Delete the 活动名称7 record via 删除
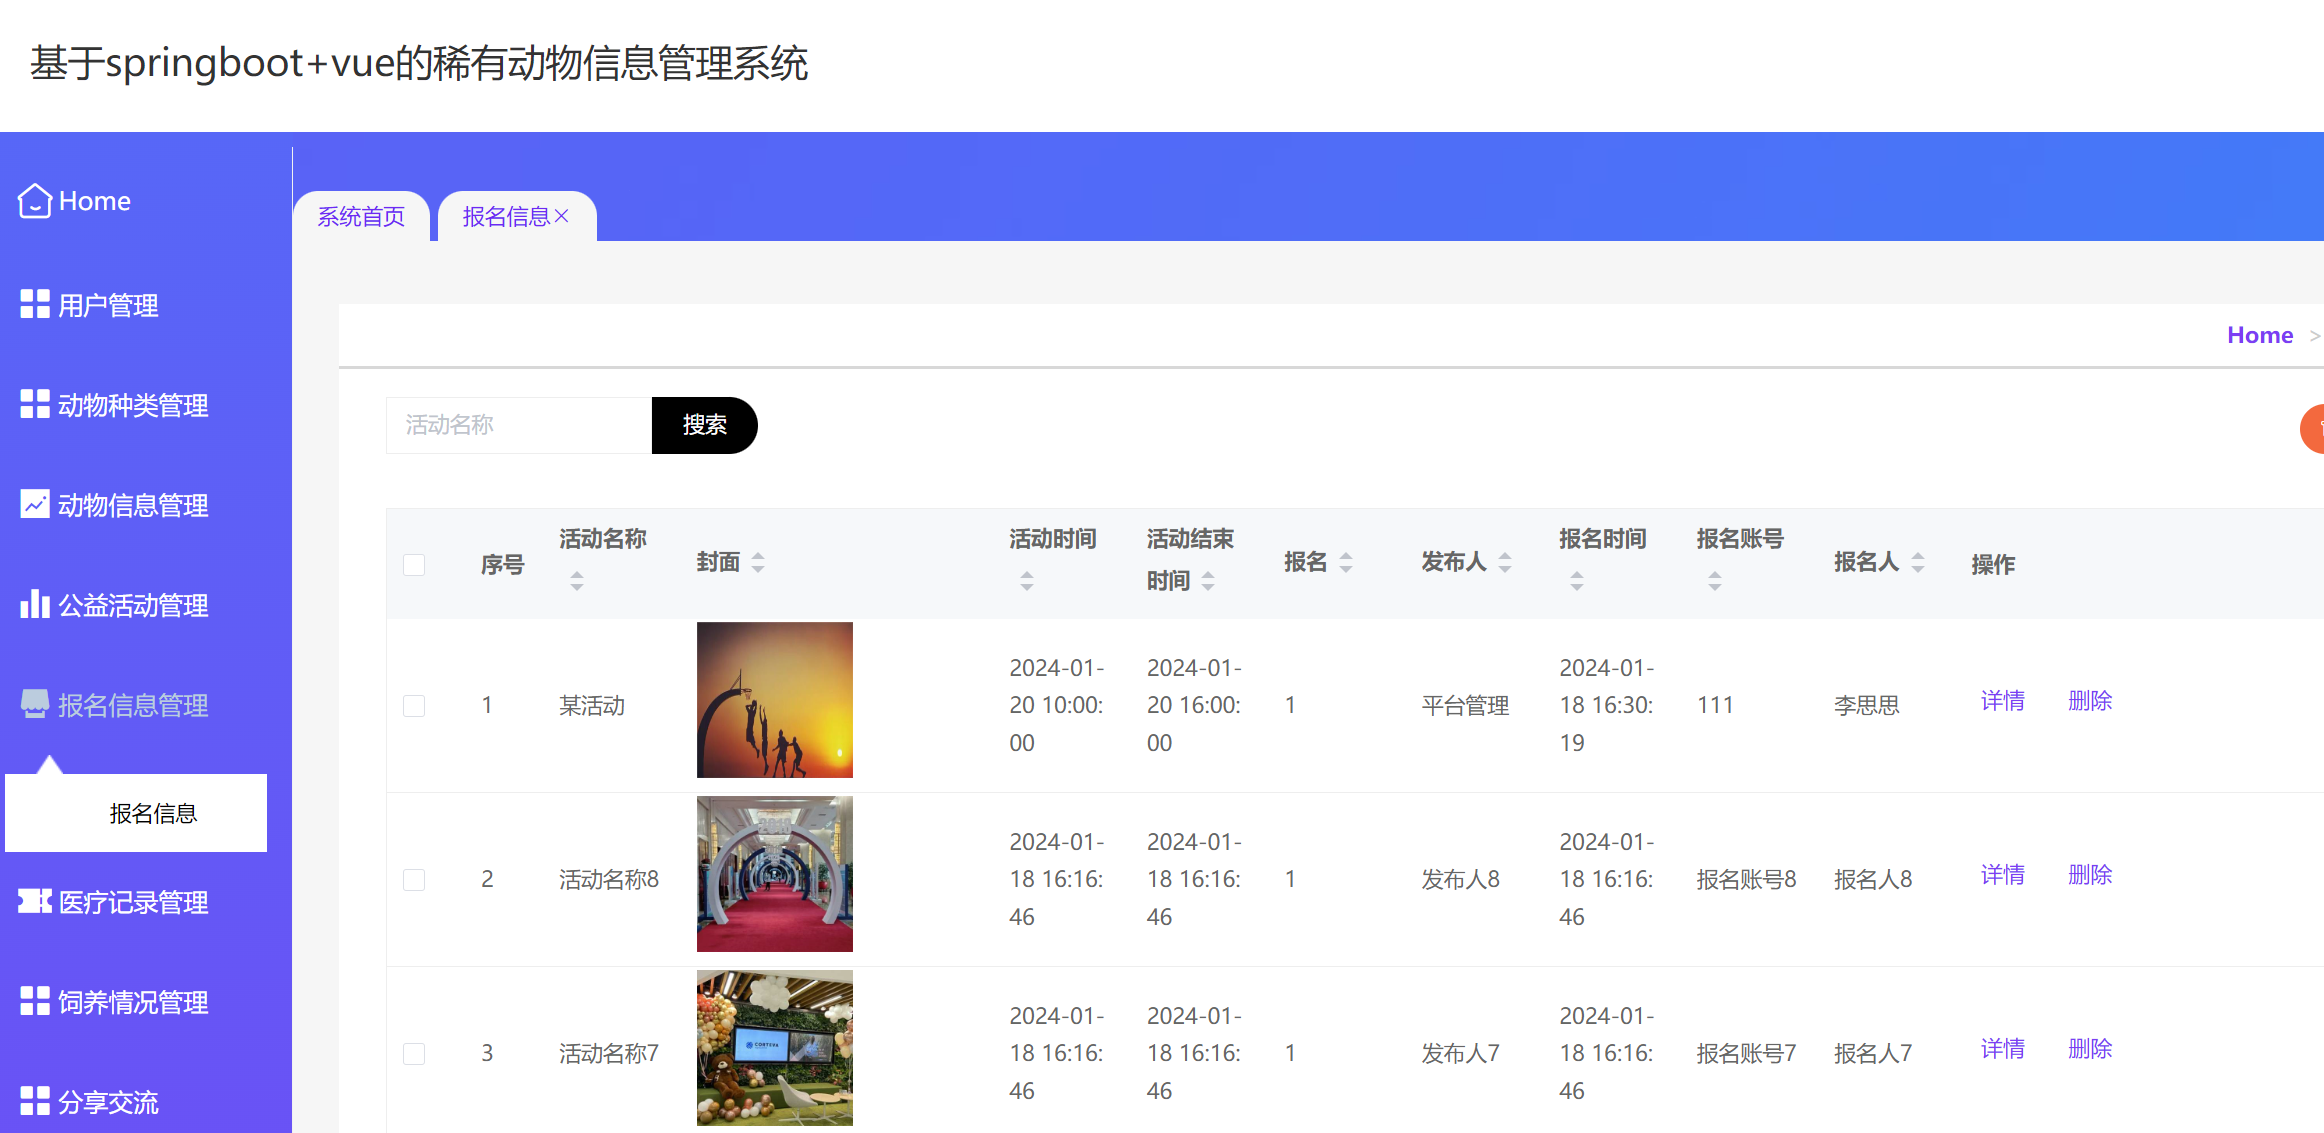The height and width of the screenshot is (1133, 2324). tap(2089, 1048)
